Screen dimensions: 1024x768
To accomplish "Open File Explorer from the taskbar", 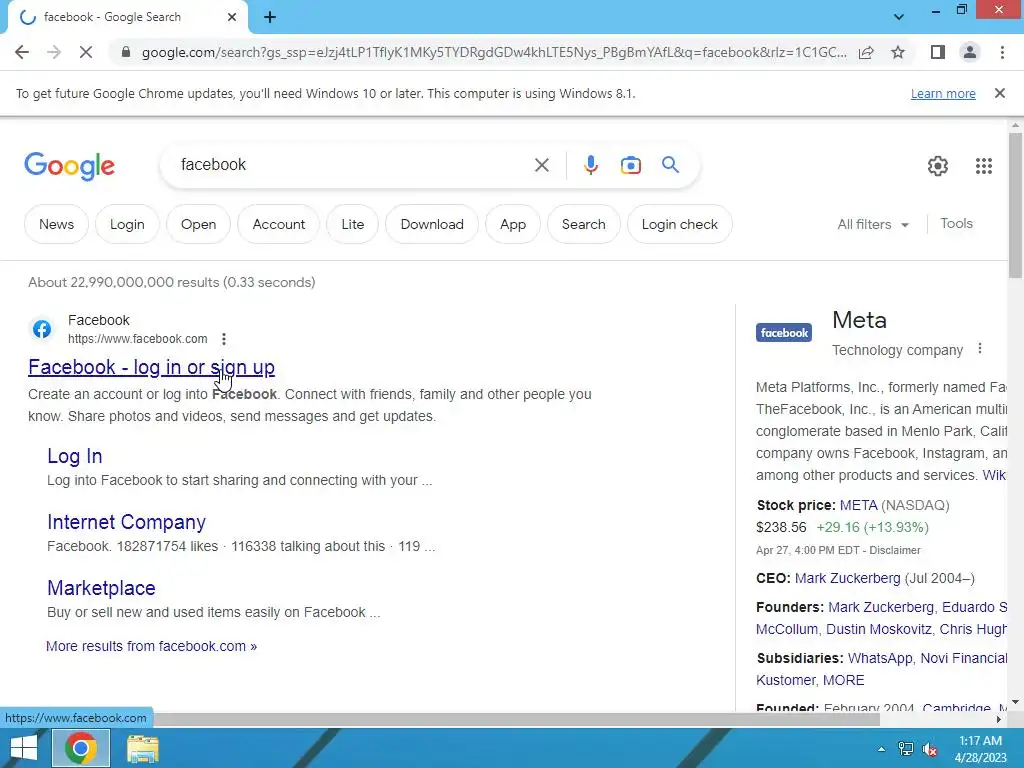I will (142, 749).
